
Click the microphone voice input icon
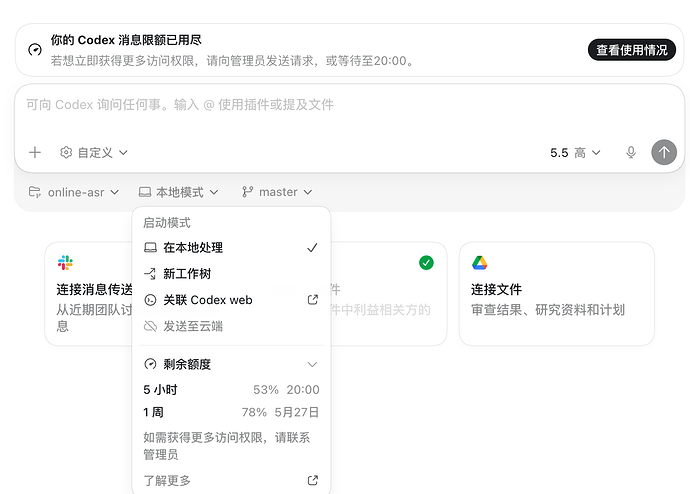631,153
